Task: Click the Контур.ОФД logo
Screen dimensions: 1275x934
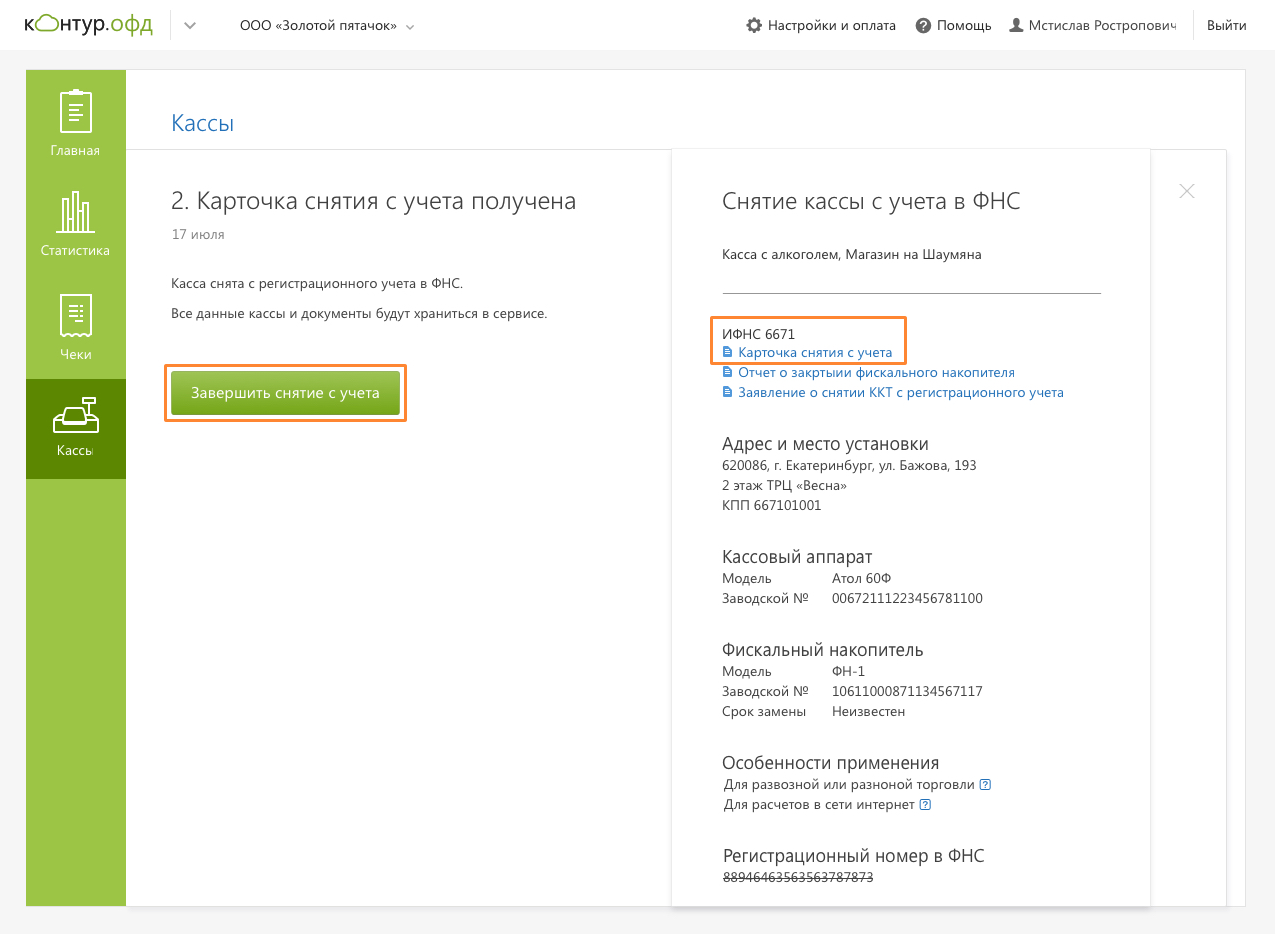Action: 88,25
